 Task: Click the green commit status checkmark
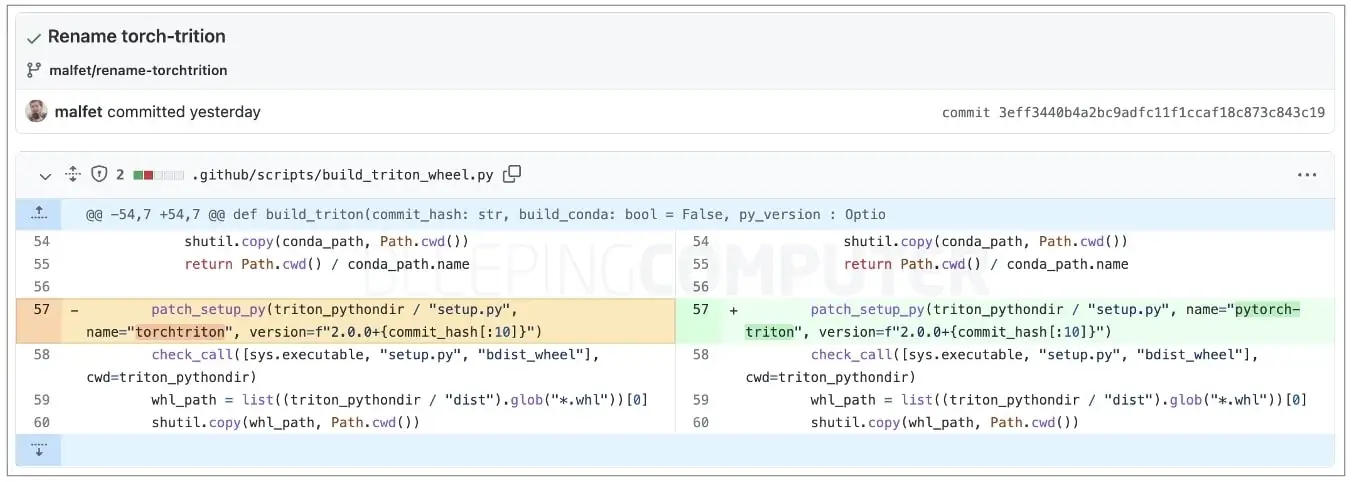click(x=34, y=37)
